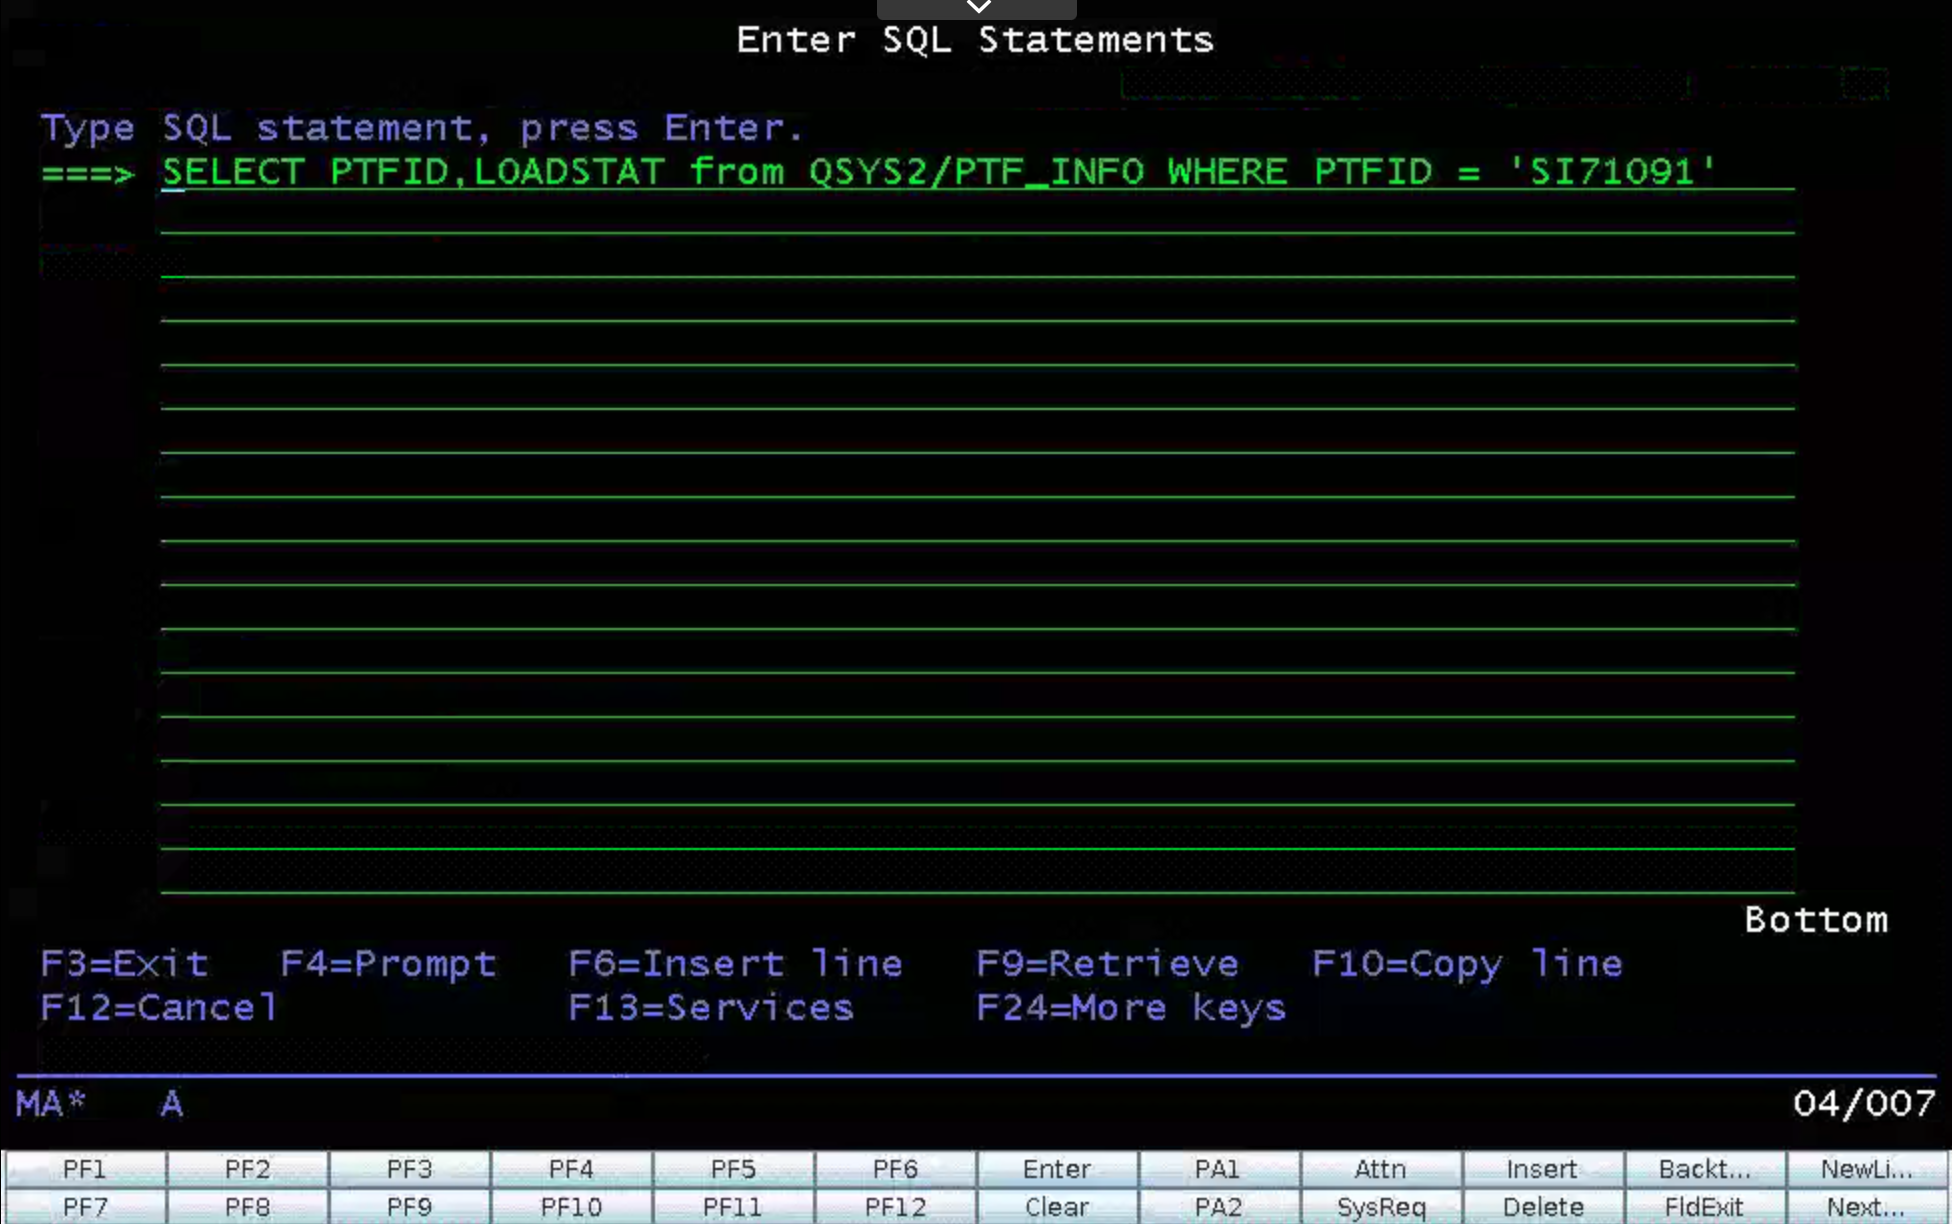Click the F10=Copy line label
Viewport: 1952px width, 1224px height.
tap(1467, 964)
